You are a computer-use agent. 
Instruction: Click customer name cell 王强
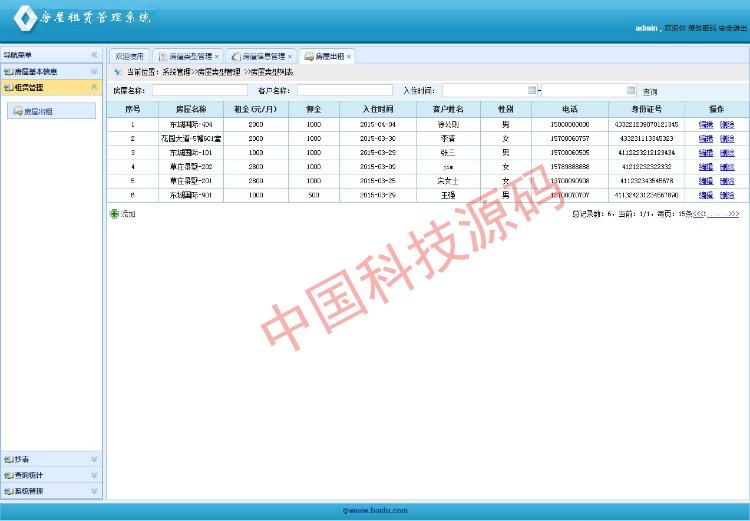[x=448, y=195]
